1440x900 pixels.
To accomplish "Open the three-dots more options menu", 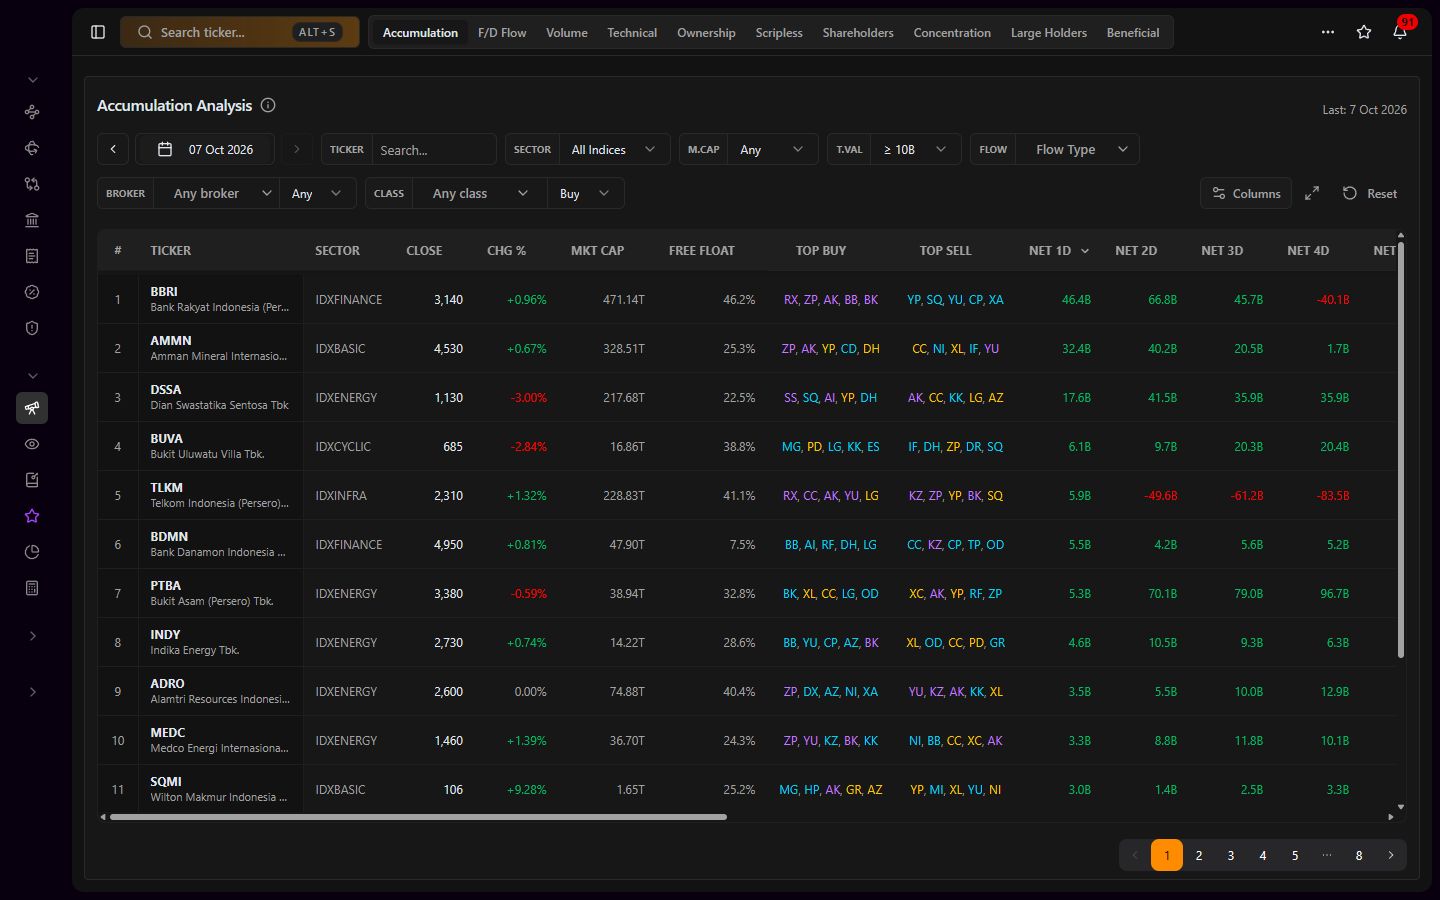I will [x=1328, y=32].
